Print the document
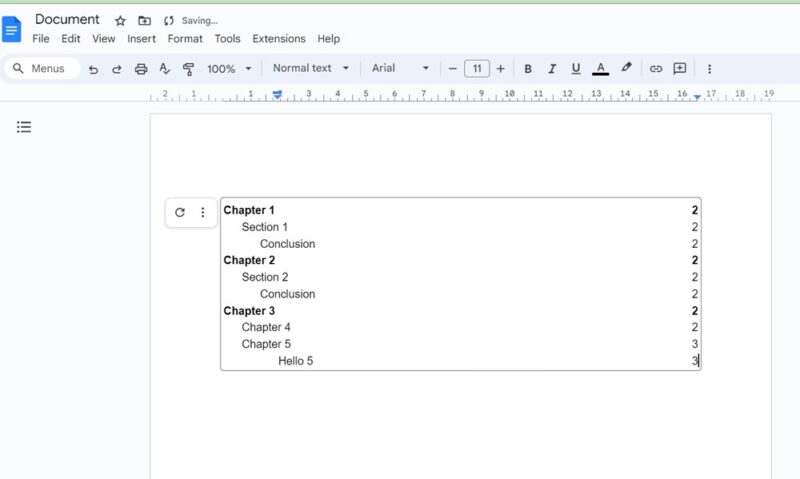 pyautogui.click(x=141, y=69)
